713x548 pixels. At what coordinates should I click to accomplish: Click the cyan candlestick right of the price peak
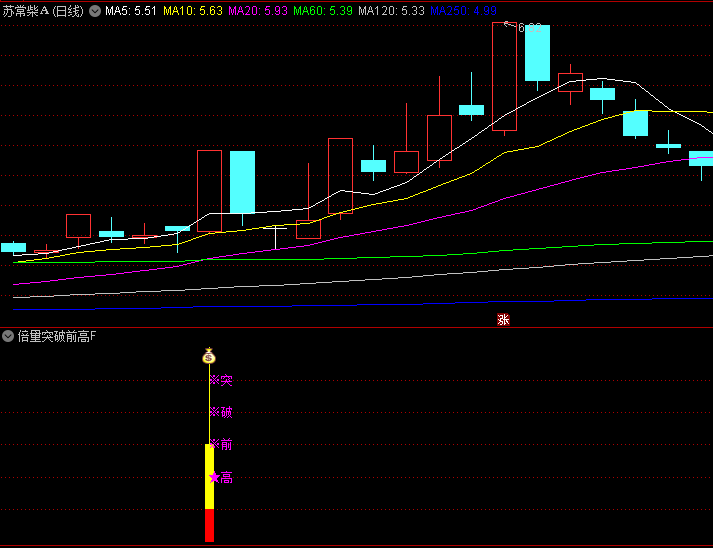[537, 53]
